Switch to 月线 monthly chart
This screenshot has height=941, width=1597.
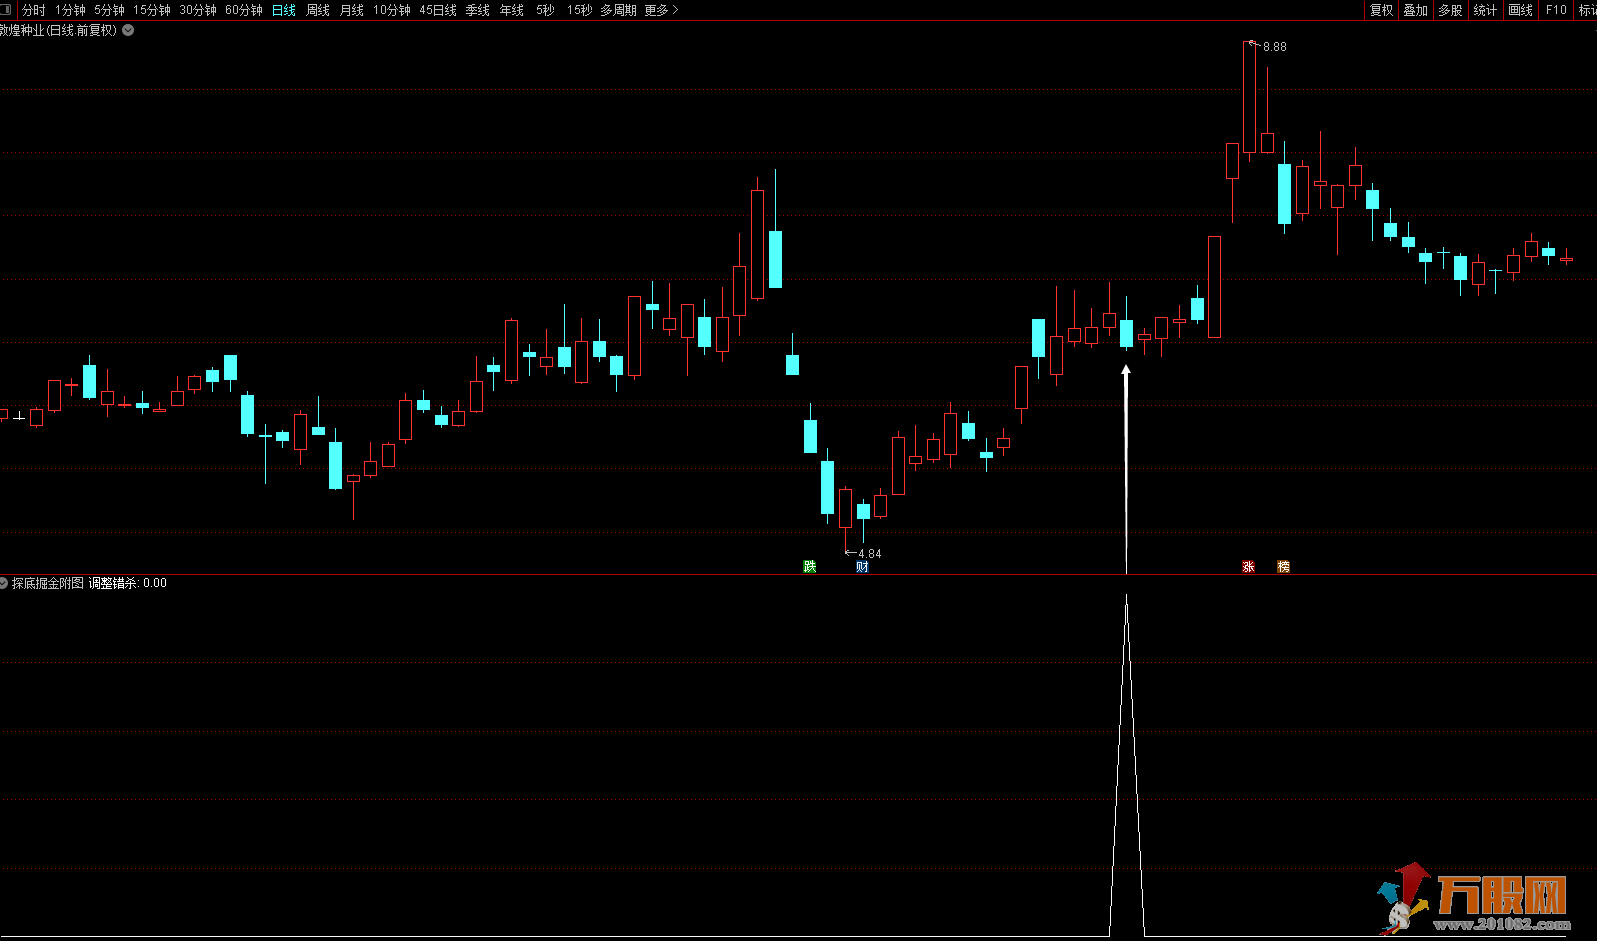pos(352,10)
